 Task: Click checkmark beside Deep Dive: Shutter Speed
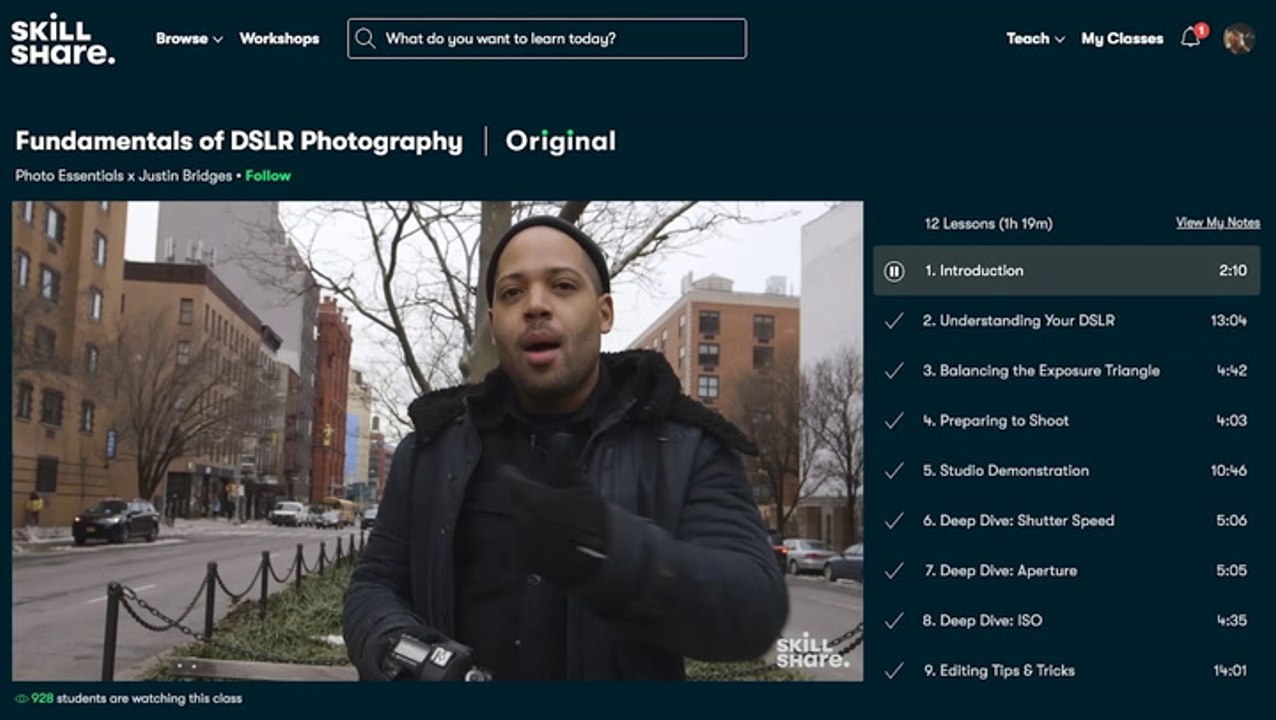(x=894, y=521)
